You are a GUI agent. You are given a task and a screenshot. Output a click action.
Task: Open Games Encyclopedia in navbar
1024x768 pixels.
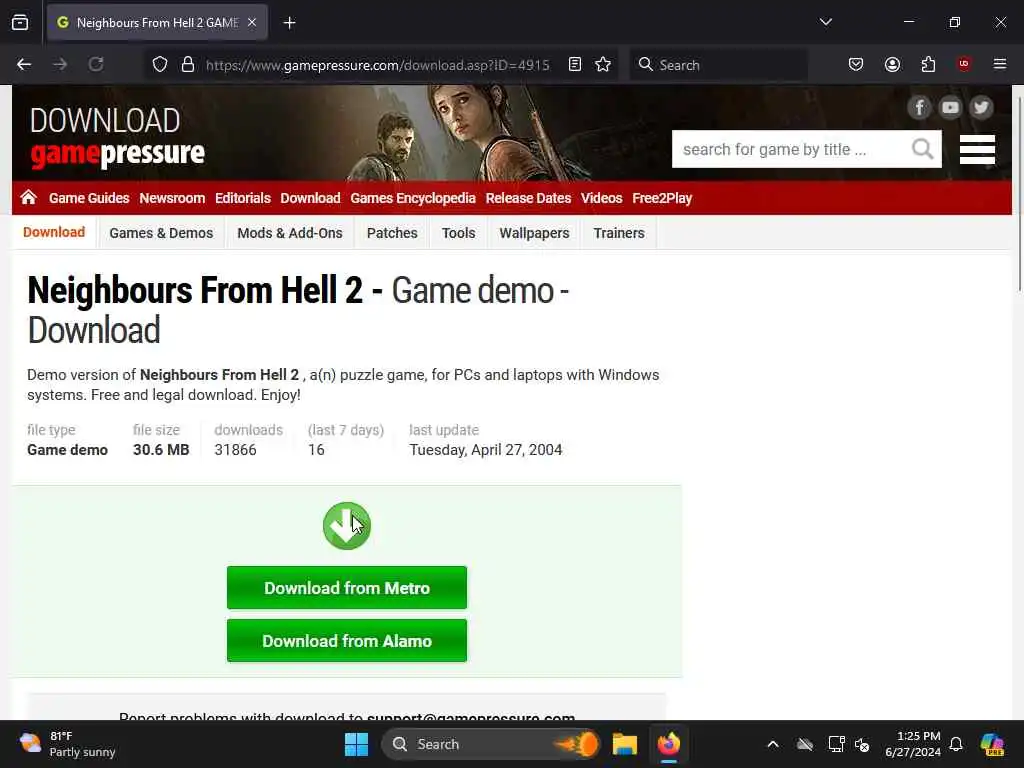413,198
